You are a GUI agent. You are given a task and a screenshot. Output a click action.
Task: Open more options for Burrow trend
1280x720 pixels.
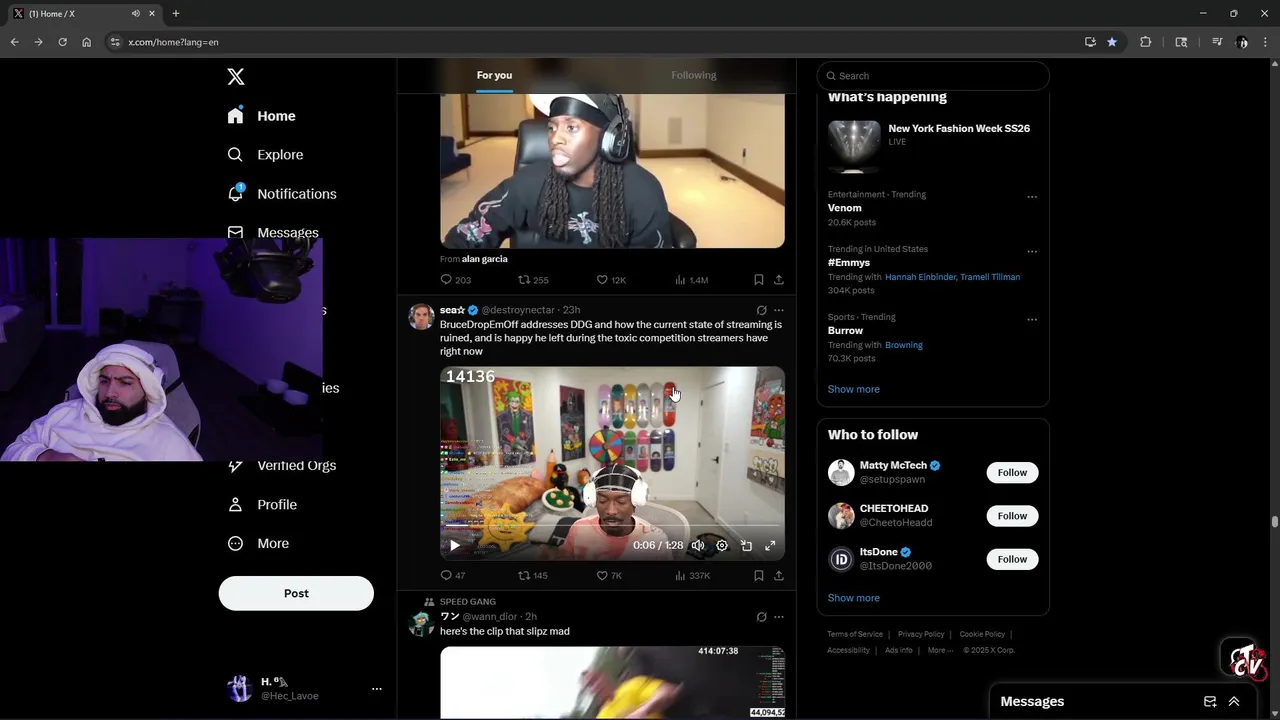[1032, 320]
